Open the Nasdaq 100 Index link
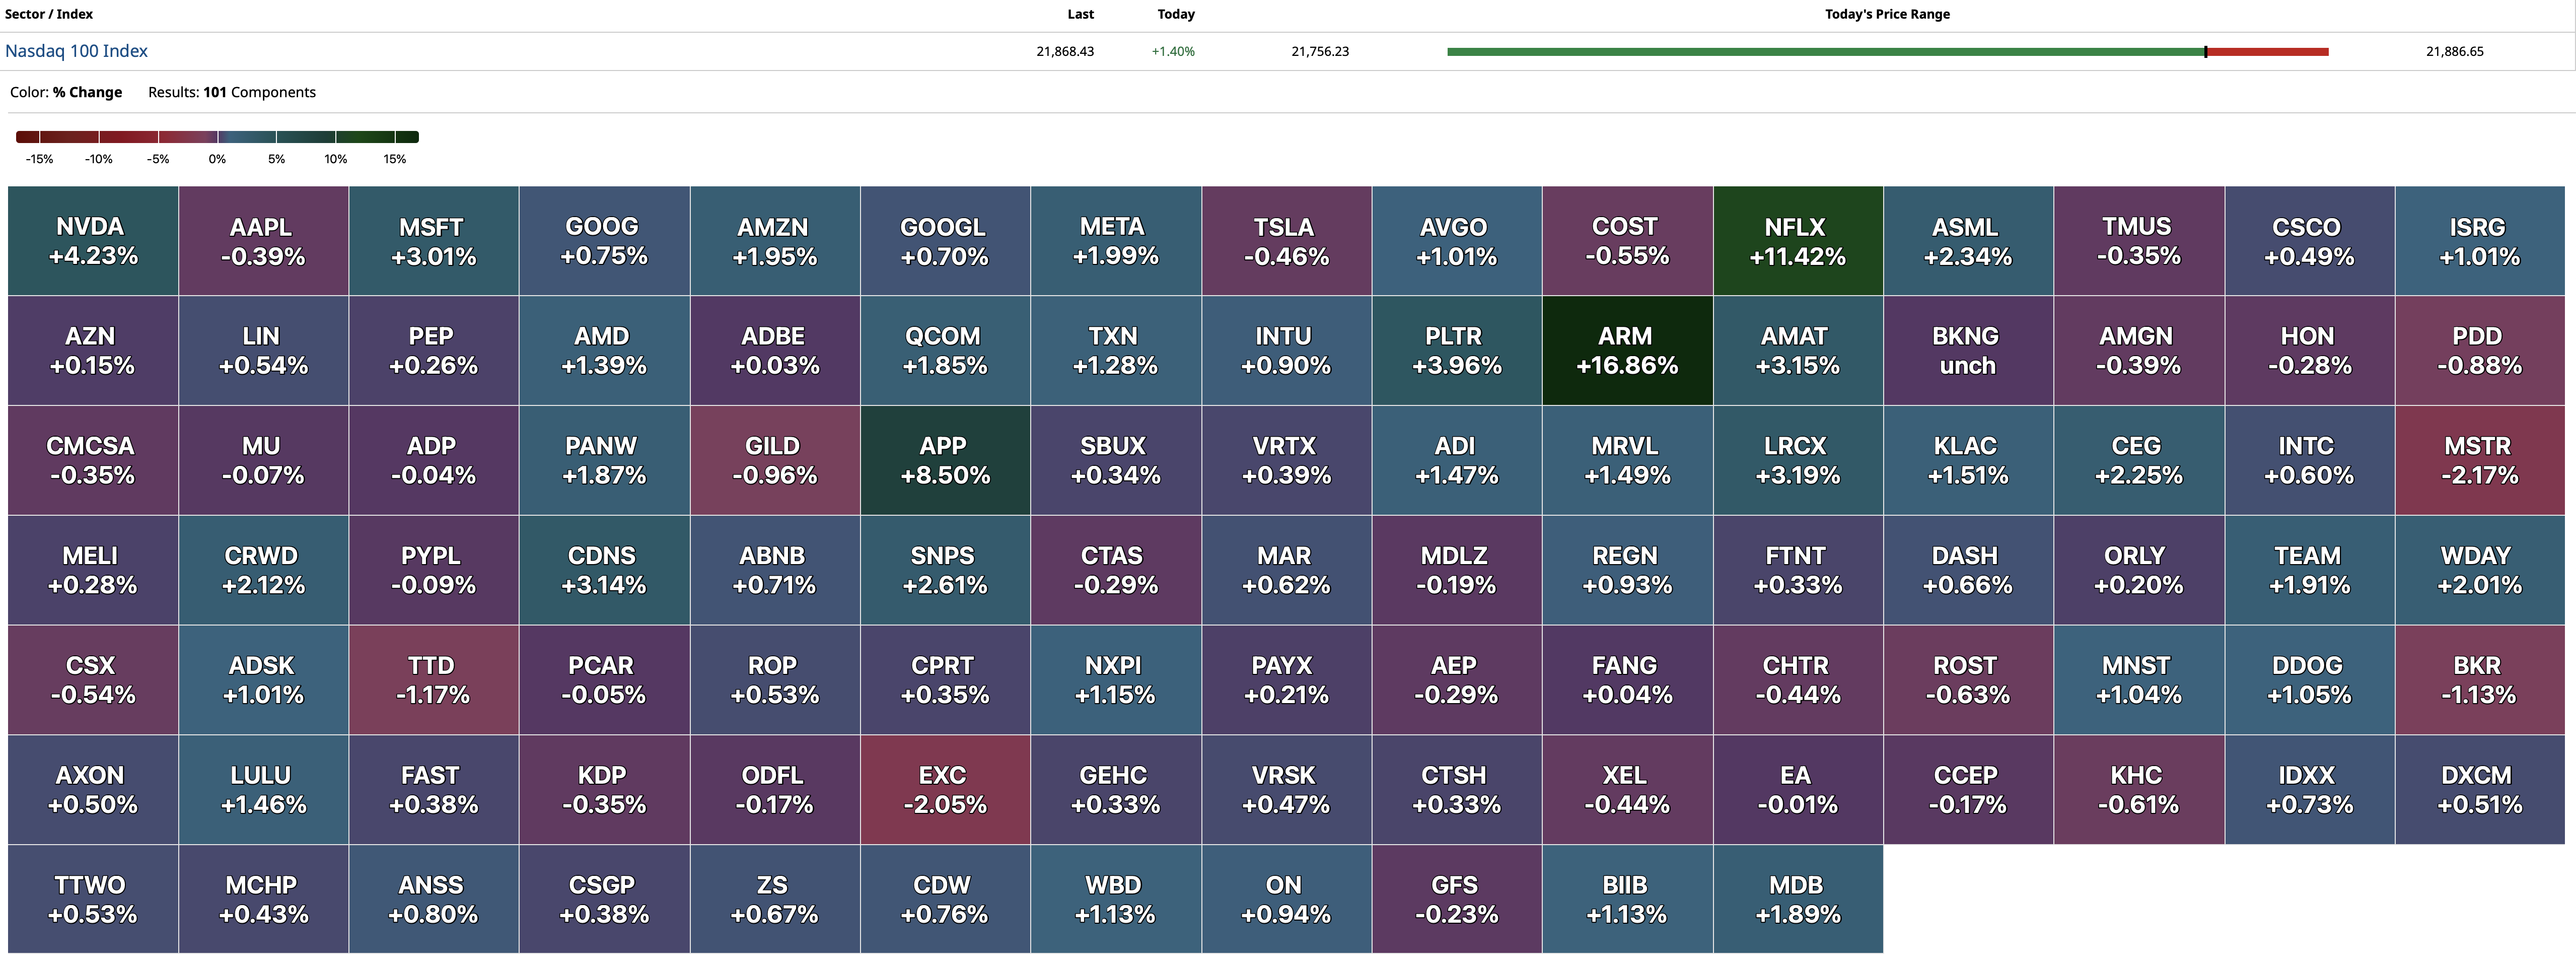Viewport: 2576px width, 964px height. (x=76, y=51)
